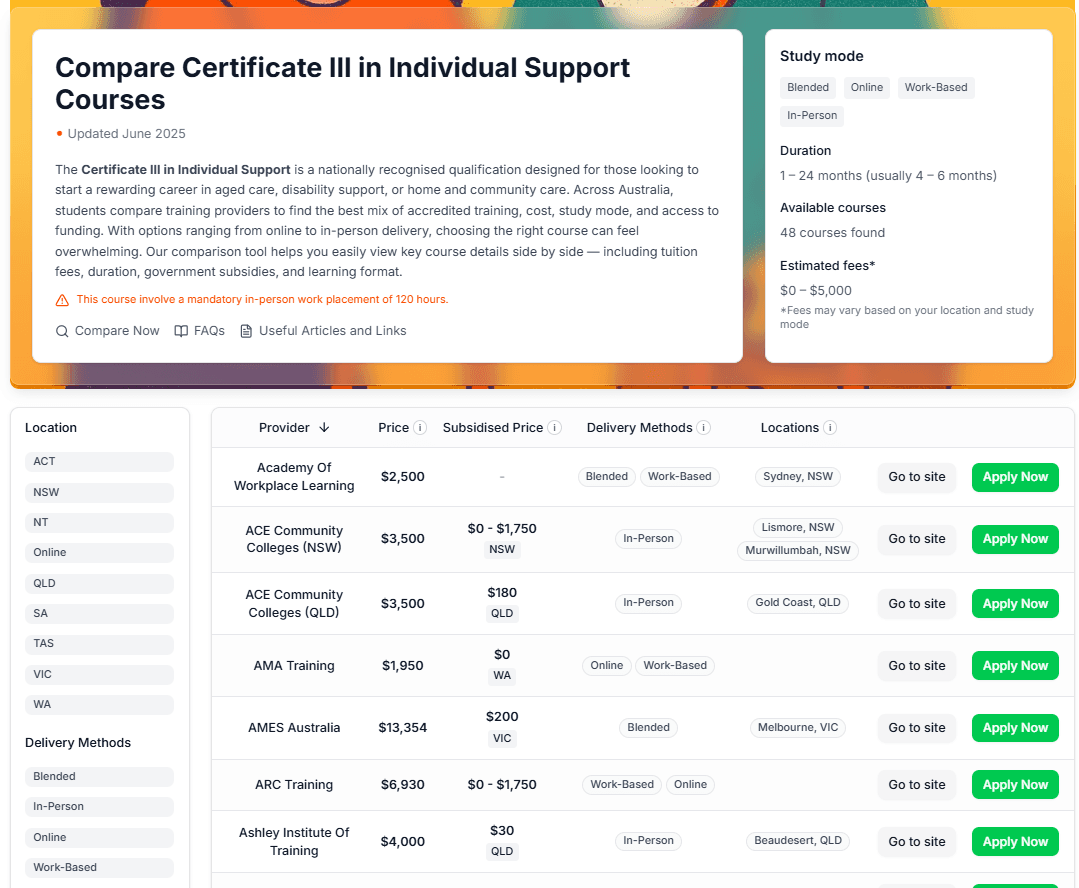
Task: Click the document icon beside Useful Articles
Action: point(246,330)
